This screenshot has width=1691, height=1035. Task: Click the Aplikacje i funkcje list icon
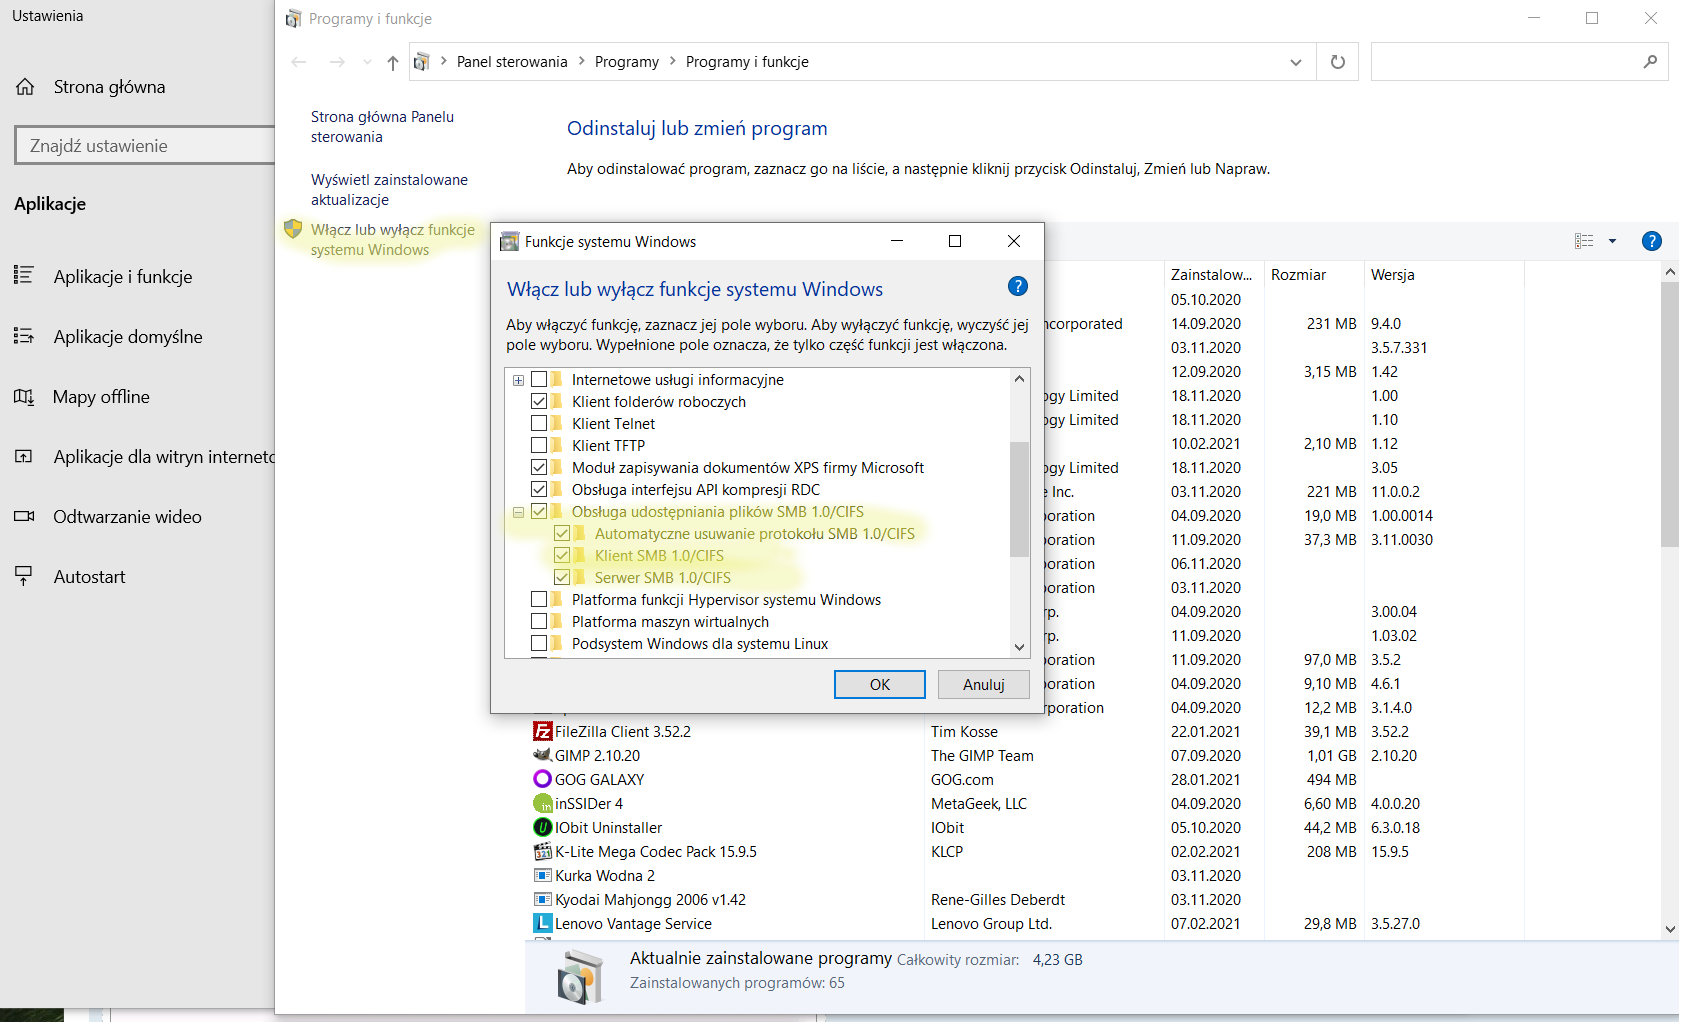coord(24,275)
